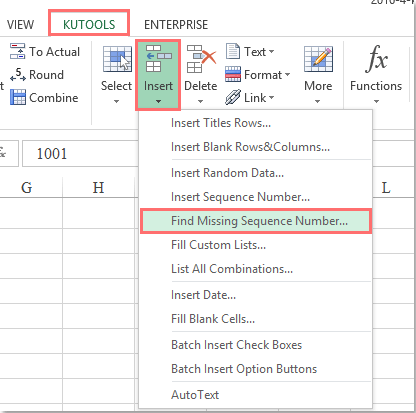Click the Format tools icon
The image size is (416, 413).
pos(233,74)
